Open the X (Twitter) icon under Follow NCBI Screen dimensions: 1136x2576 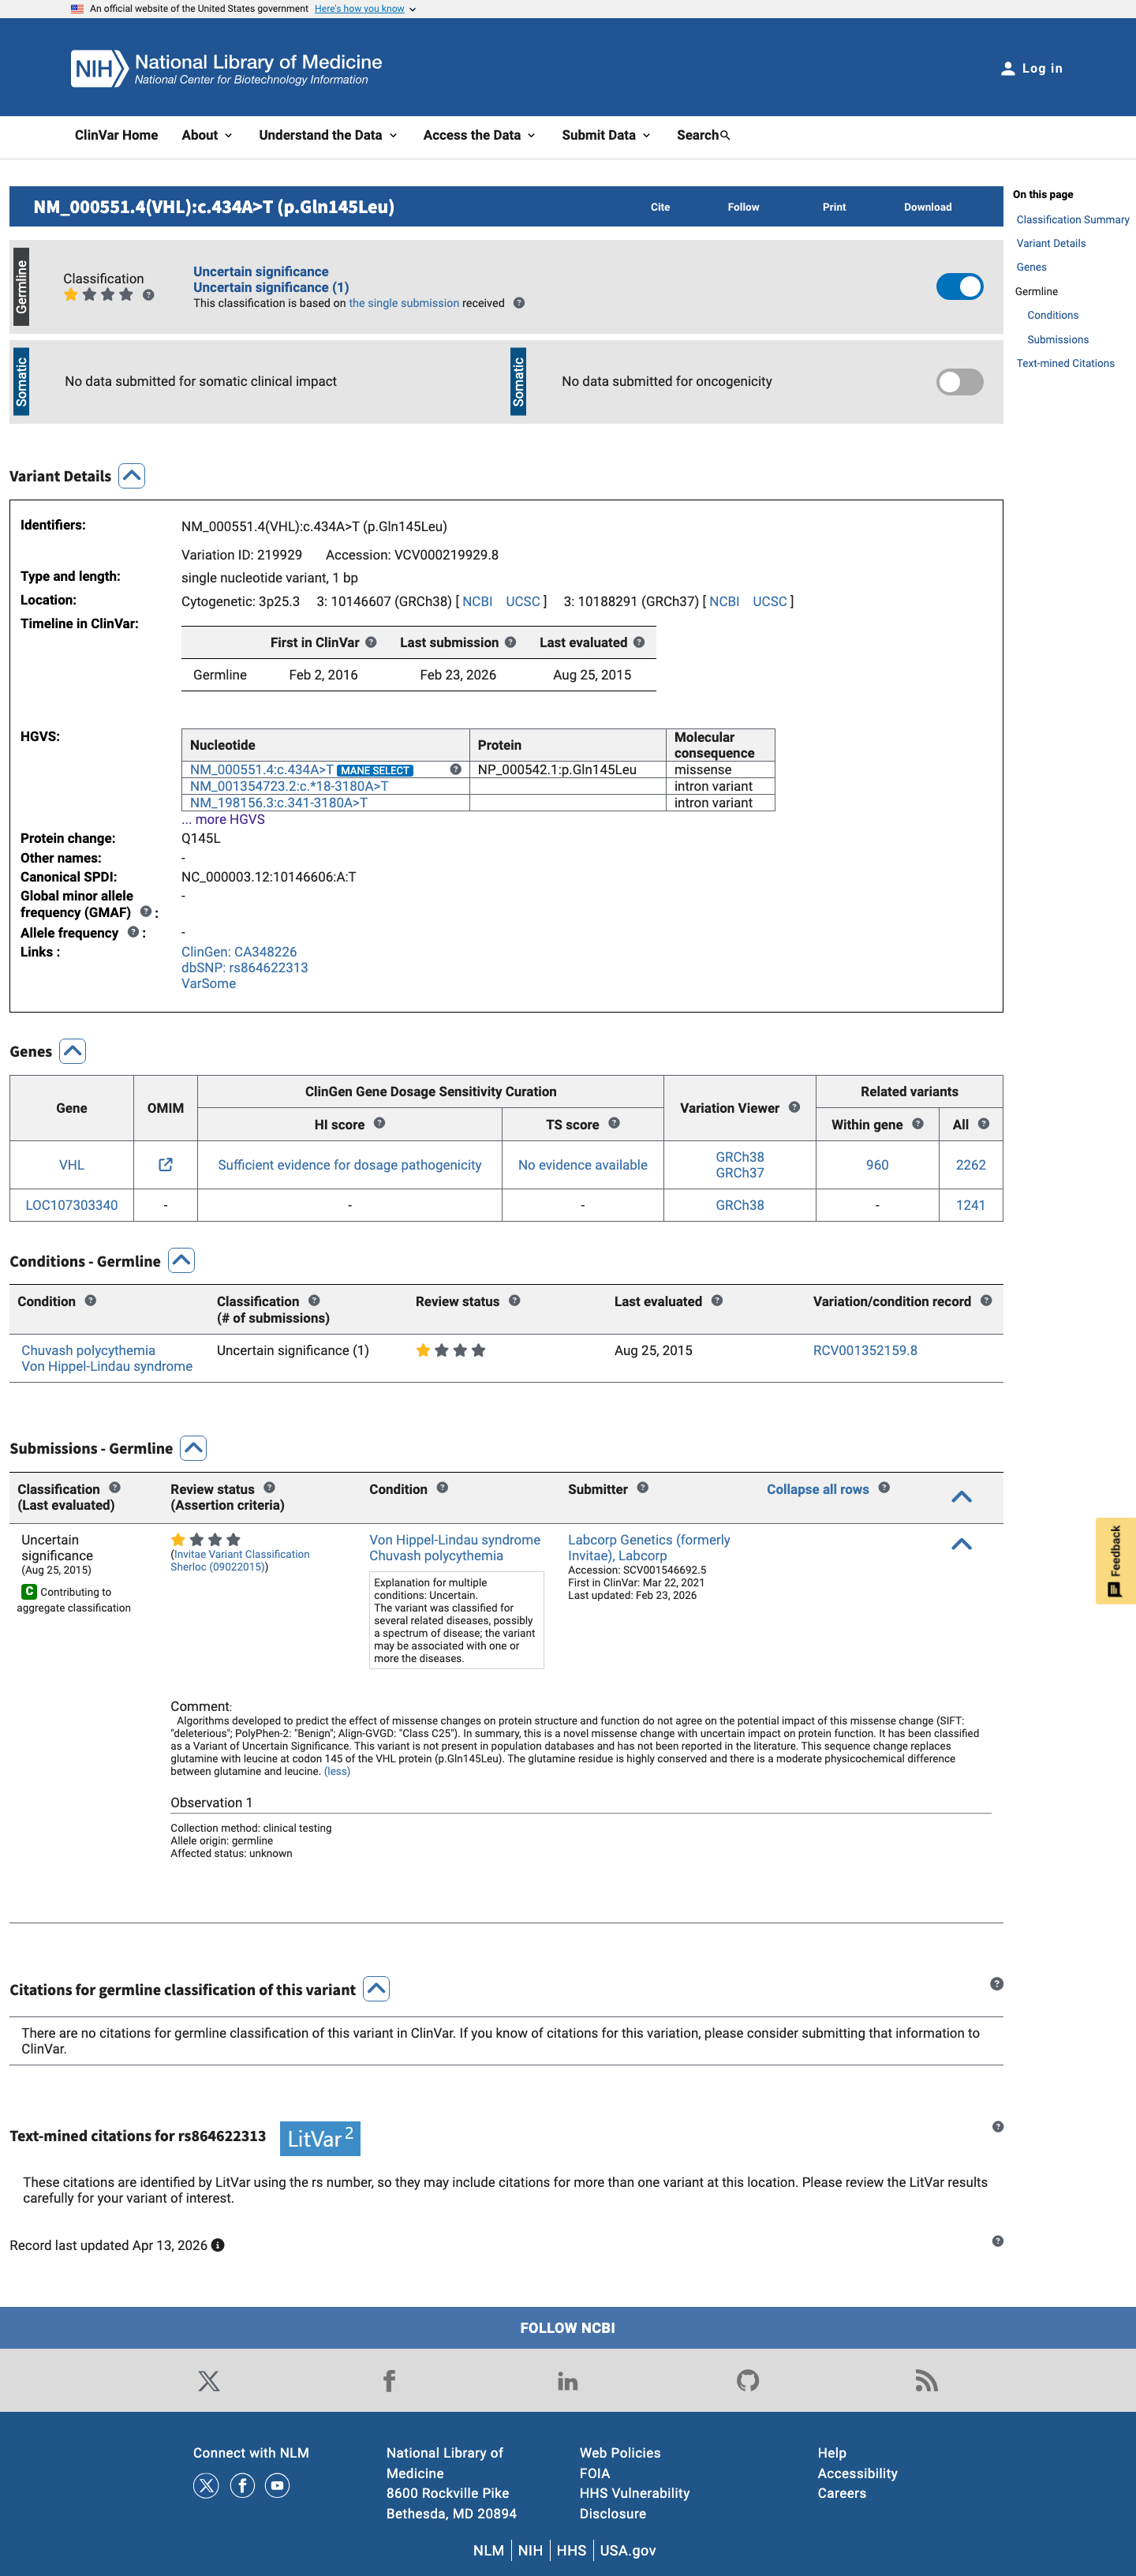tap(209, 2381)
